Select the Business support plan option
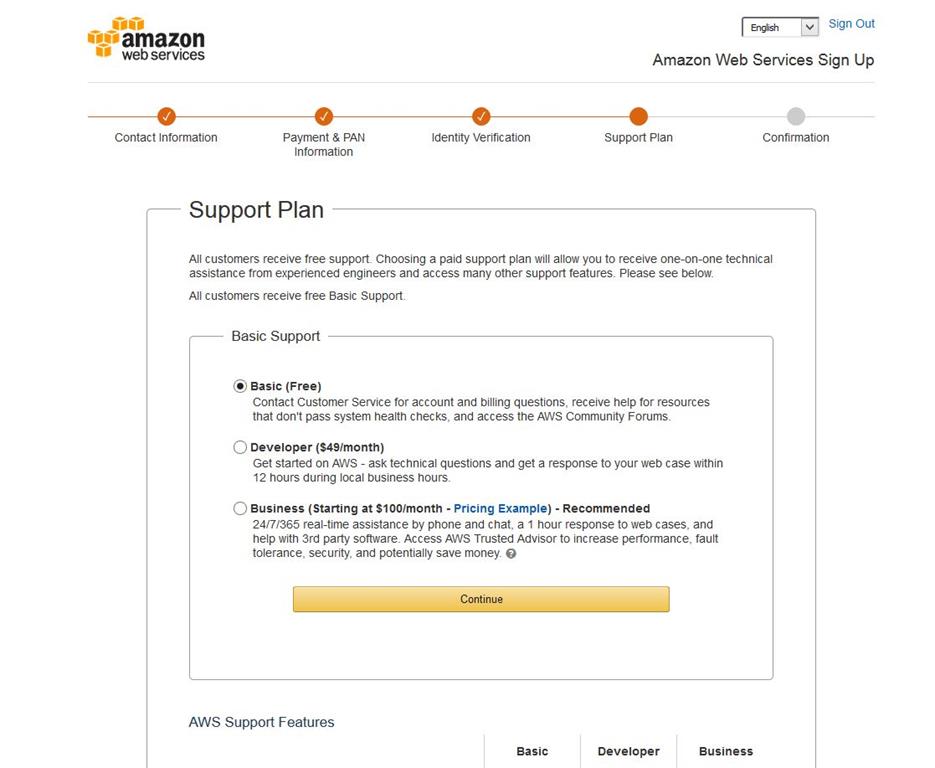 [x=240, y=508]
